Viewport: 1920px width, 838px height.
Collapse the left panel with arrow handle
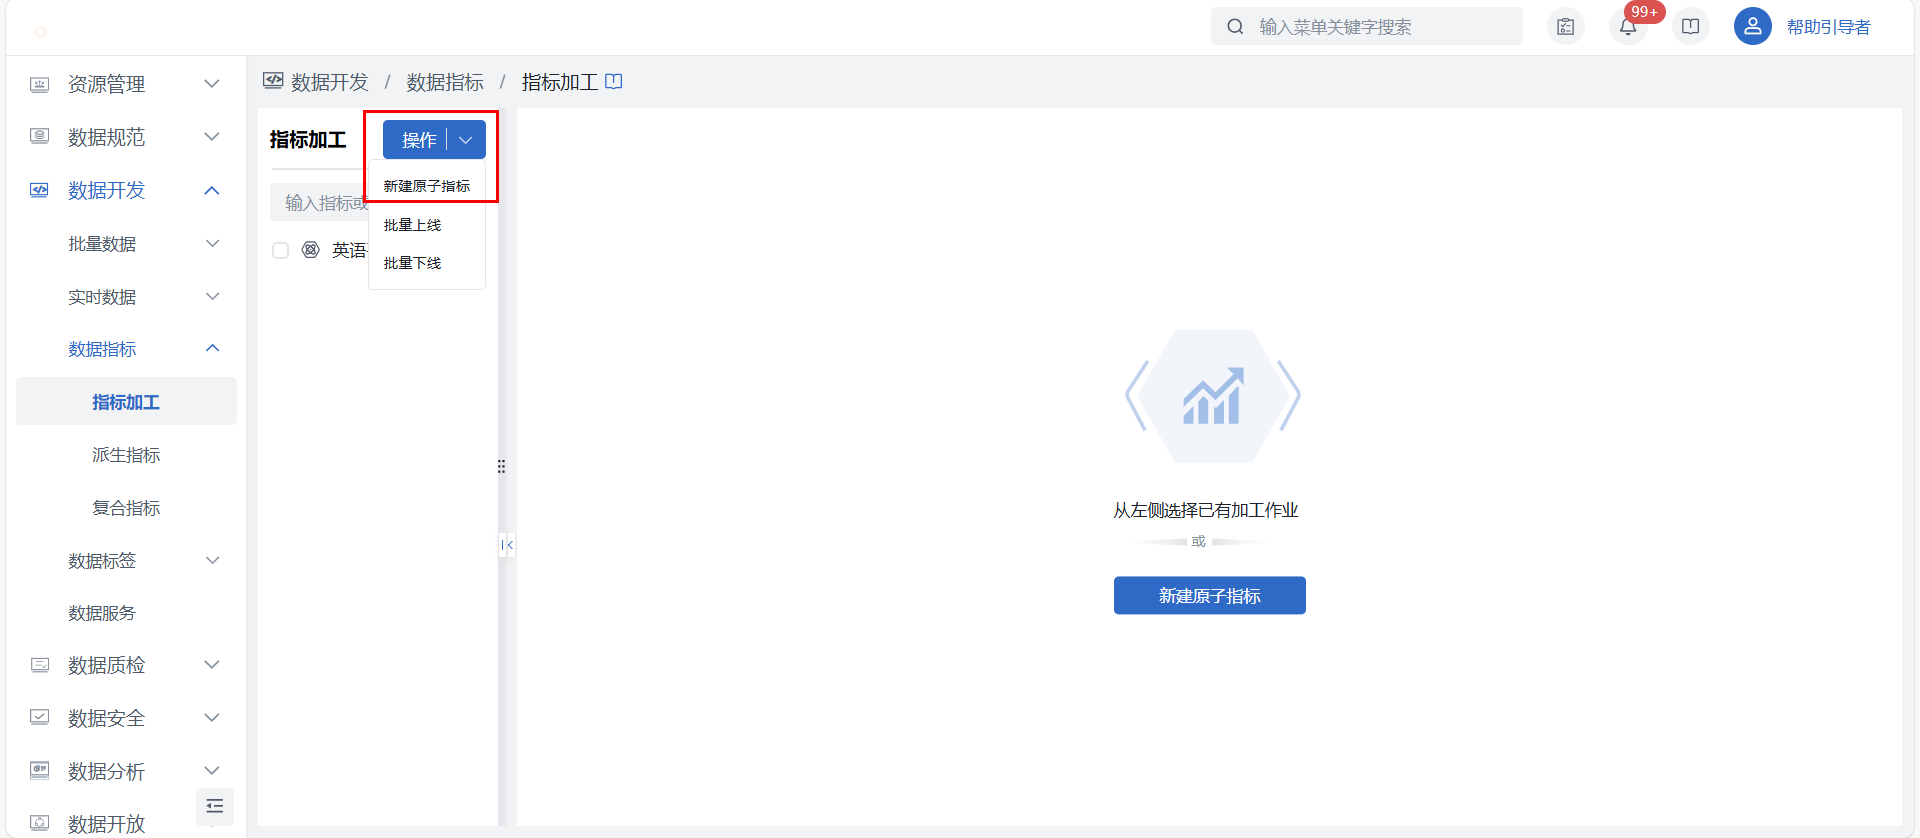(x=507, y=545)
